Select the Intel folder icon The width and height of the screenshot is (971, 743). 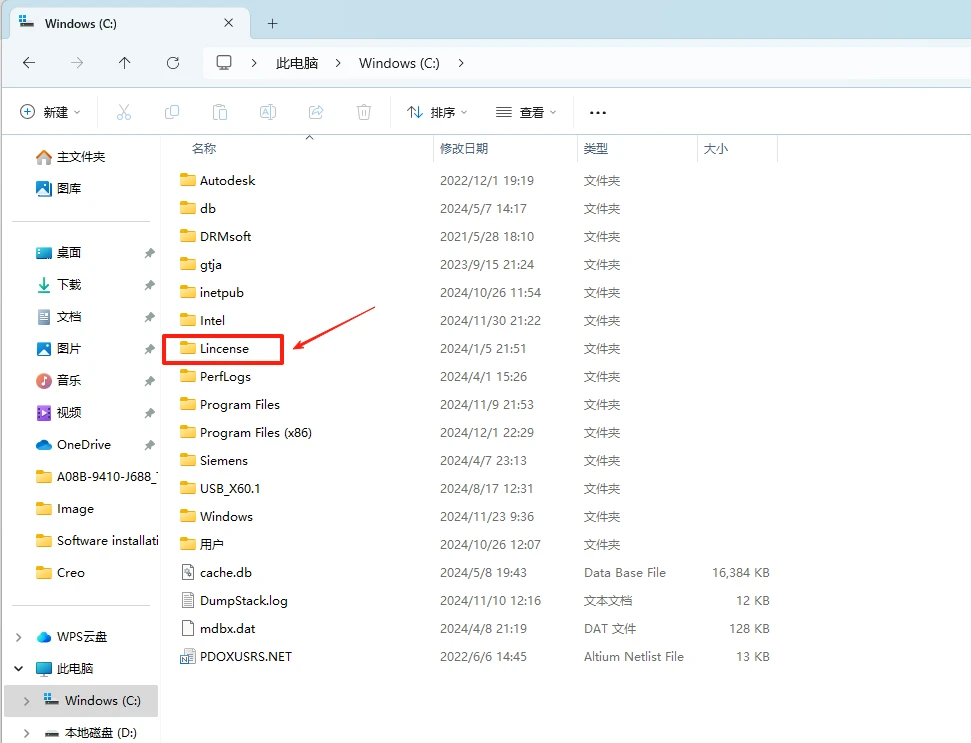click(188, 320)
